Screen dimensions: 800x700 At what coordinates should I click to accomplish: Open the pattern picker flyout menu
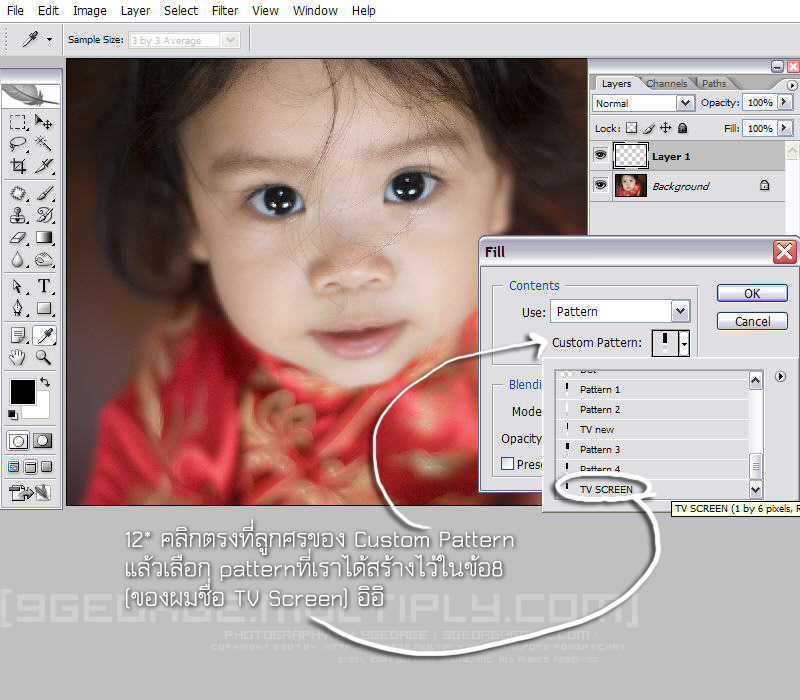780,377
